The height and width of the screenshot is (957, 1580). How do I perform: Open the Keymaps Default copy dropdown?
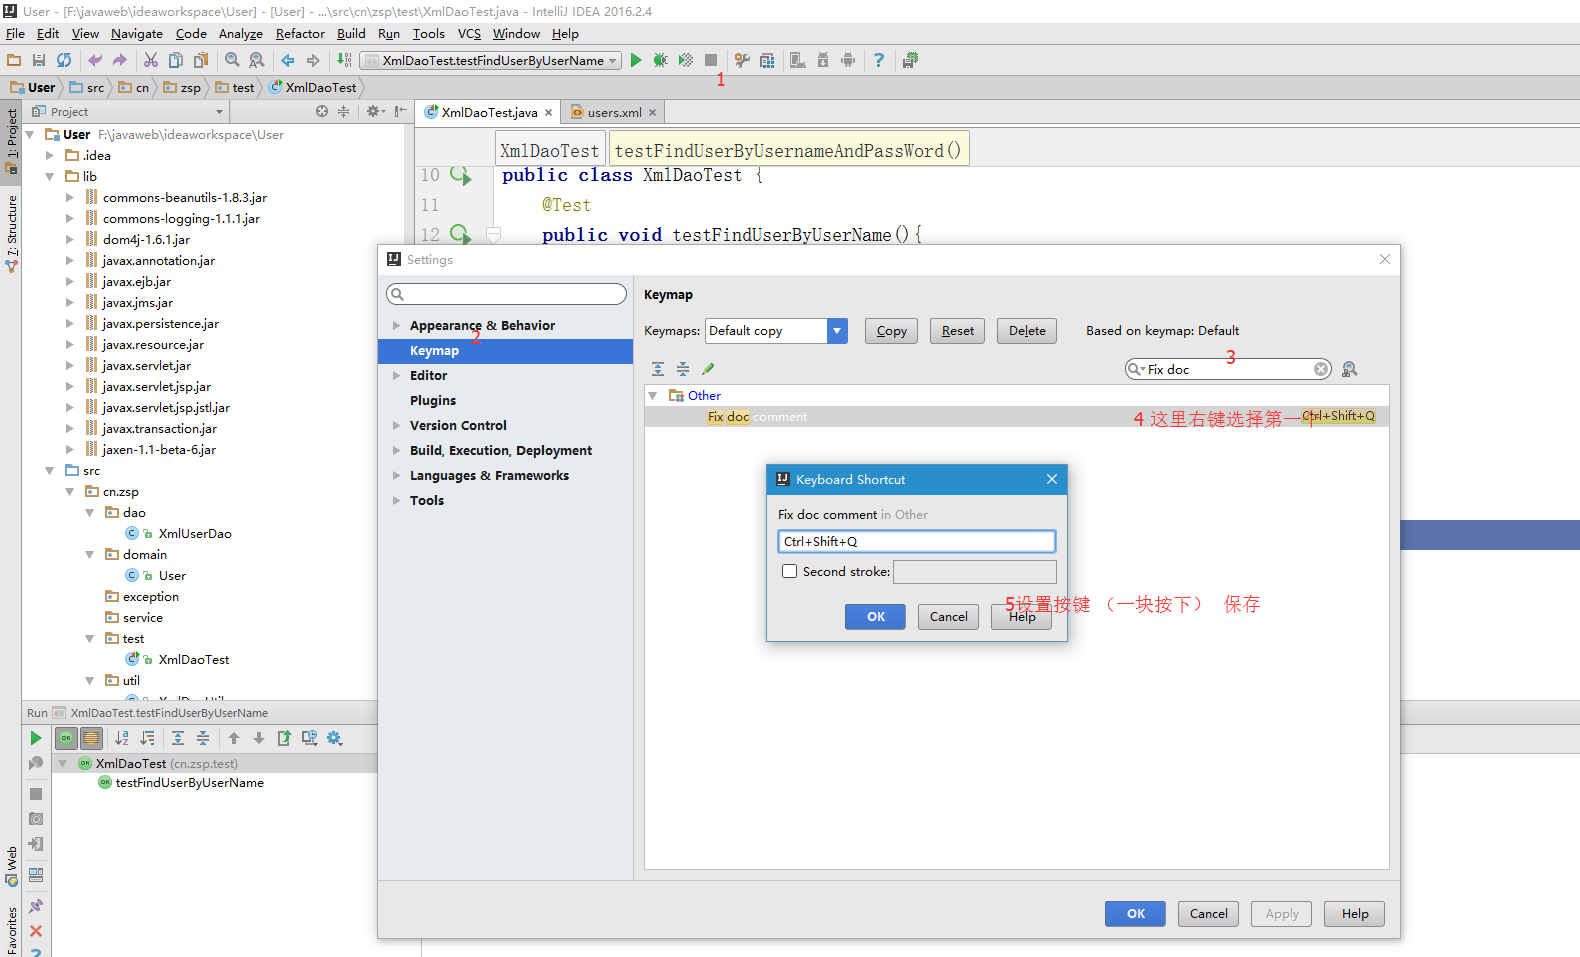[837, 330]
